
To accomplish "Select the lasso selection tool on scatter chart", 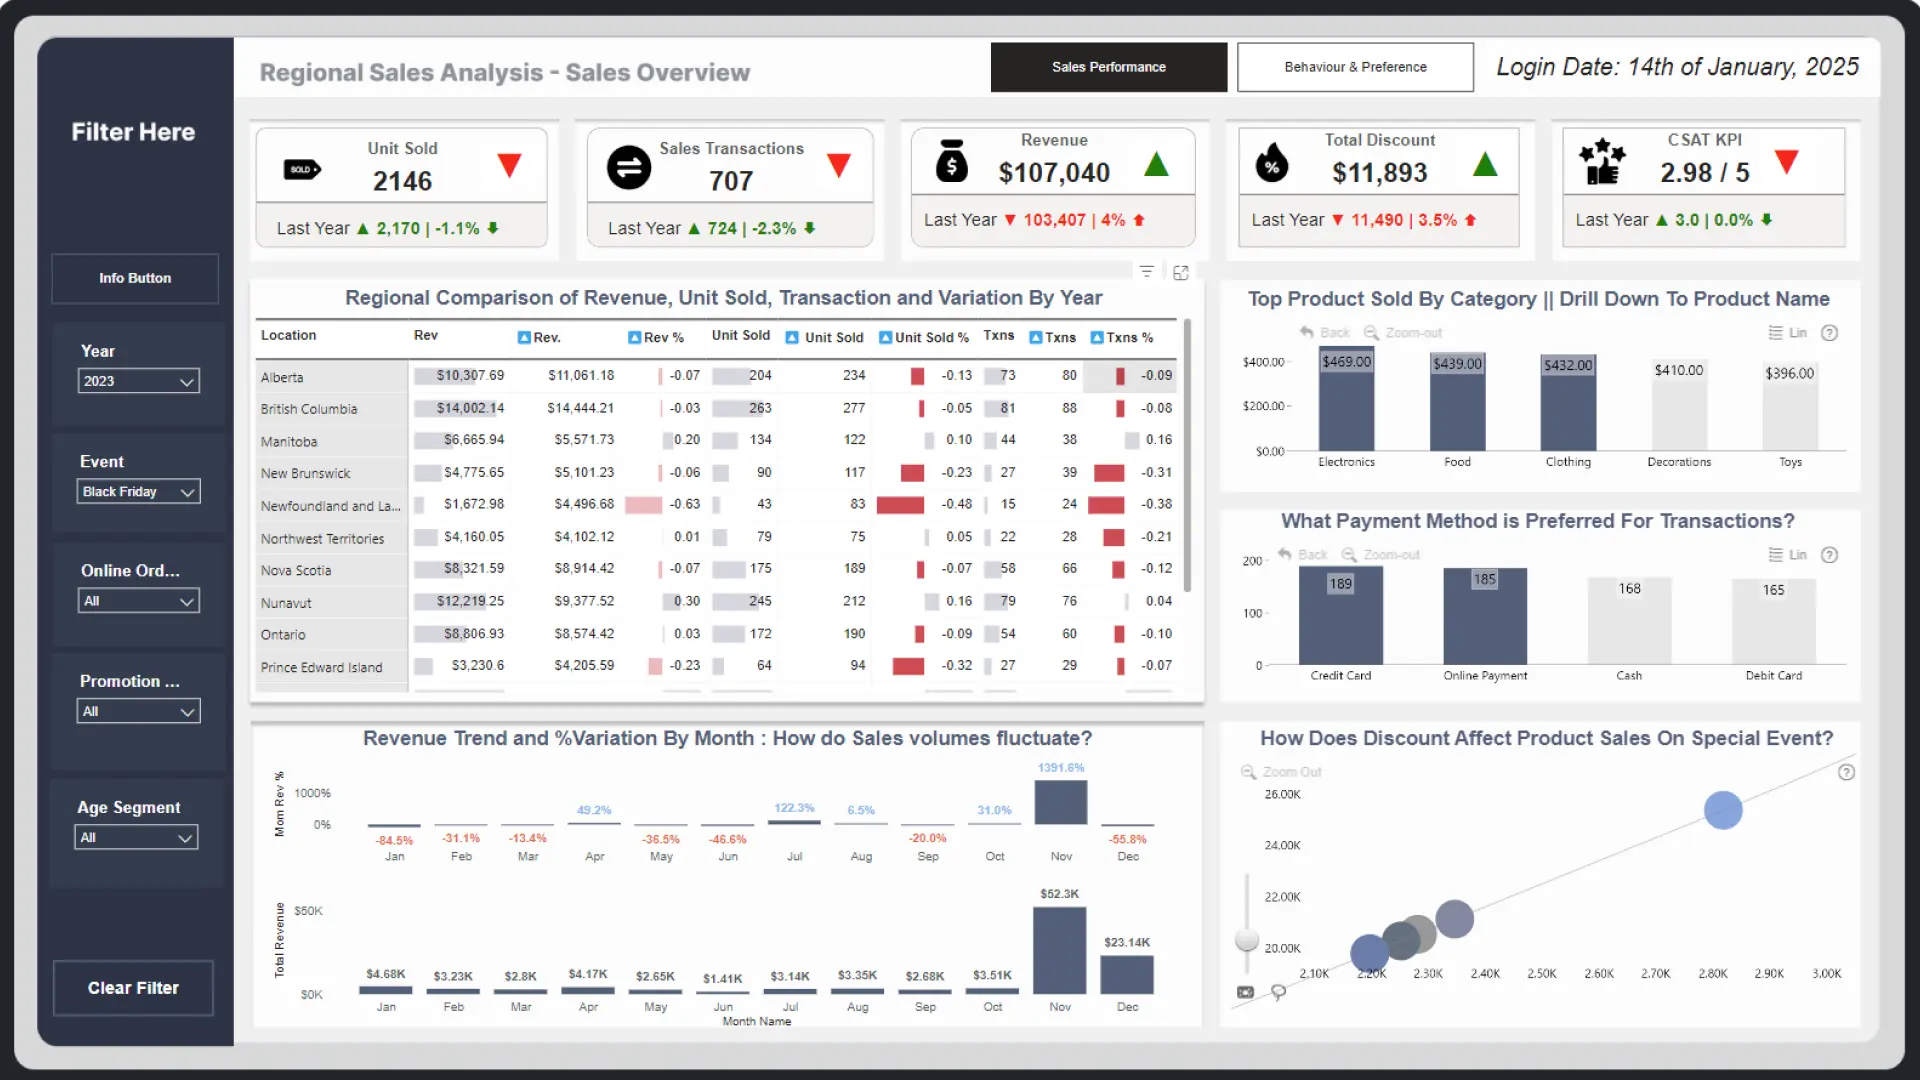I will pos(1278,992).
